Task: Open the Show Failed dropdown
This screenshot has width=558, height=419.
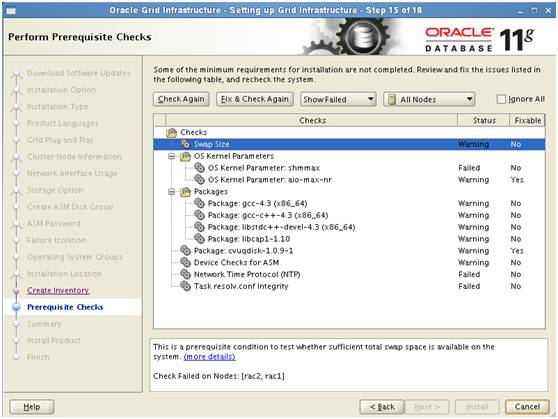Action: (x=338, y=99)
